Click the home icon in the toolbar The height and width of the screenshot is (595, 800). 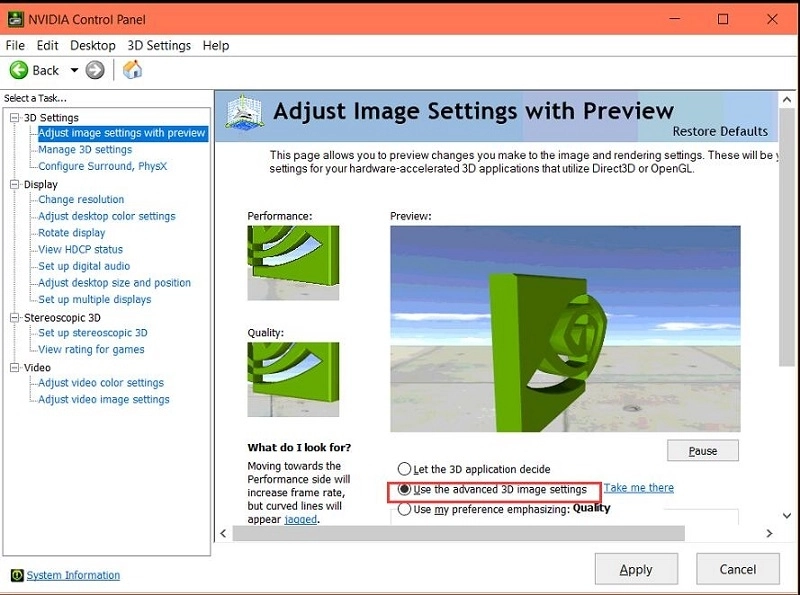click(x=133, y=70)
